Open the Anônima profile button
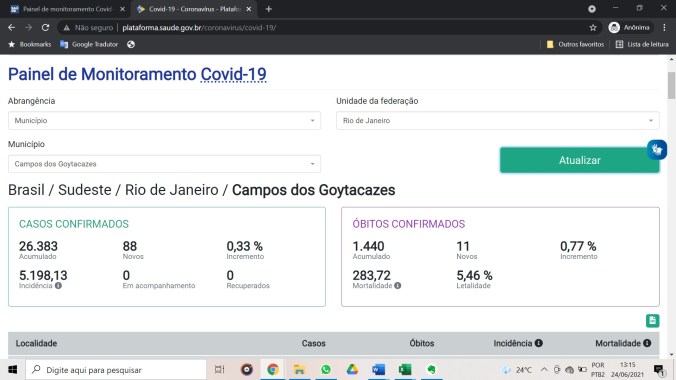Viewport: 676px width, 380px height. 629,28
